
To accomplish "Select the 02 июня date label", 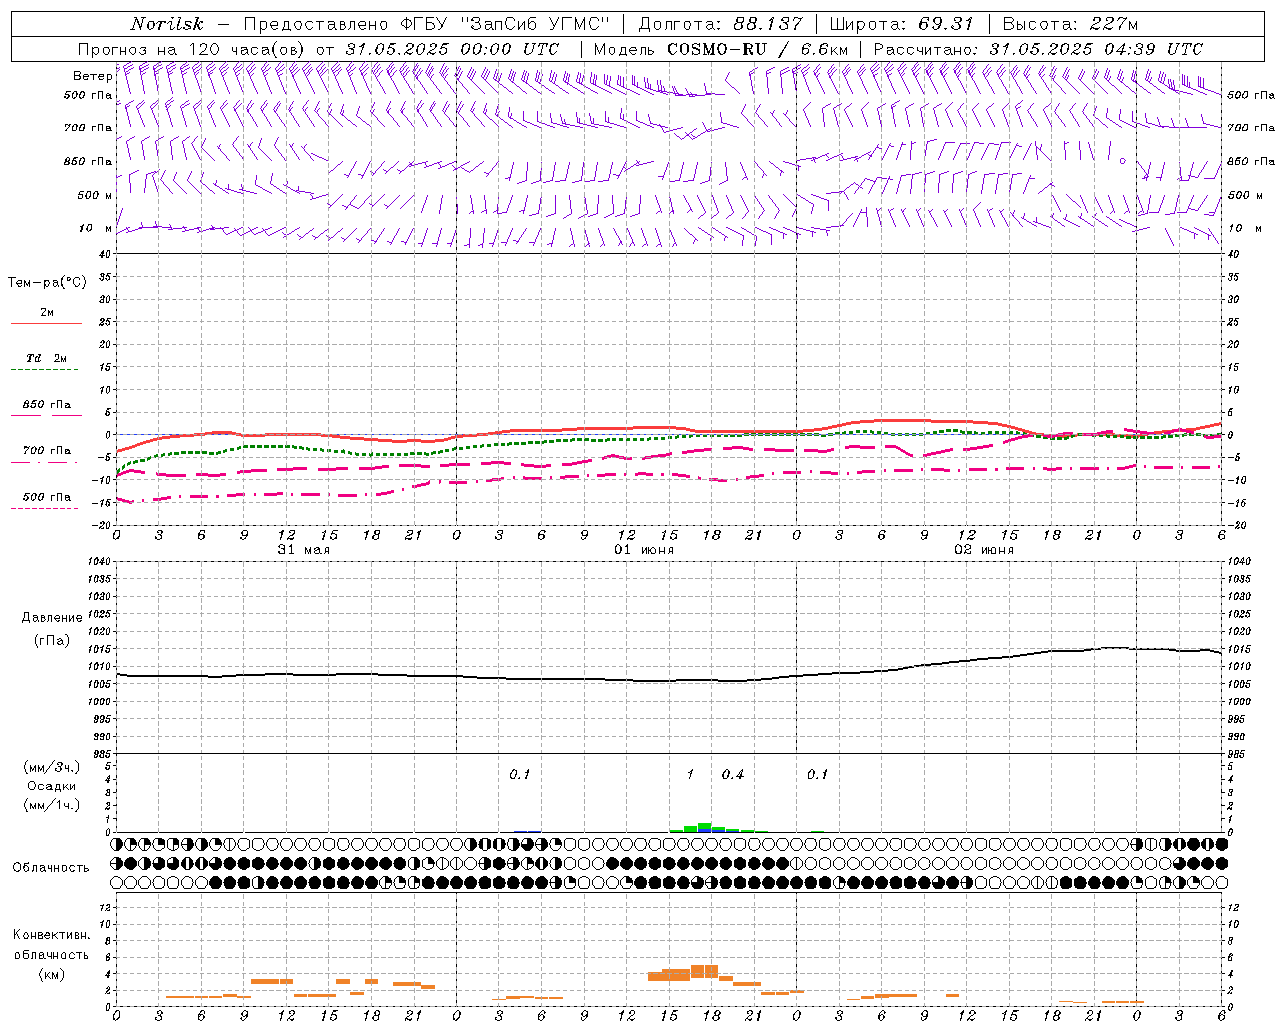I will [983, 550].
